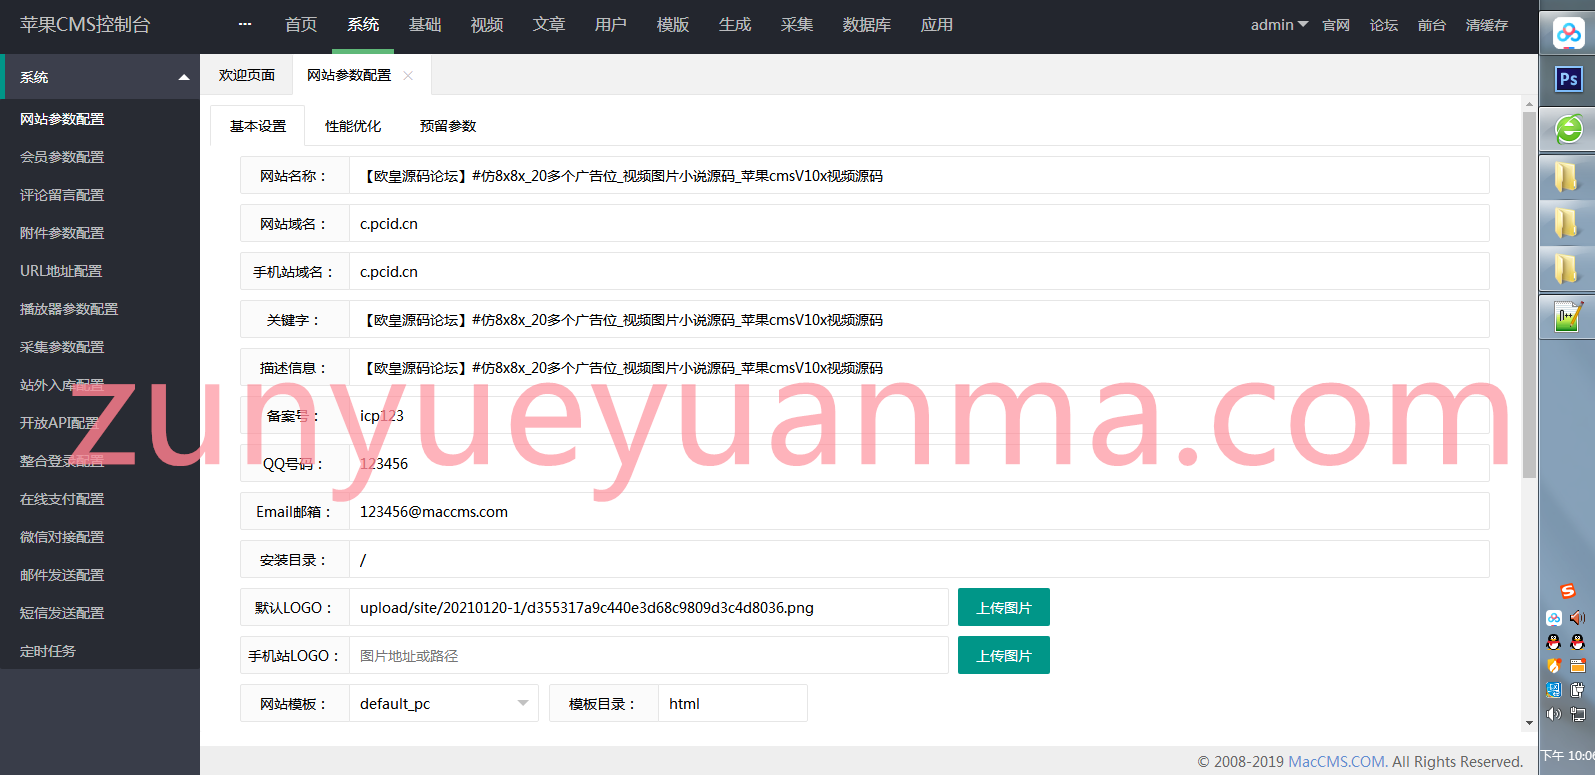This screenshot has width=1595, height=775.
Task: Click the page vertical scrollbar thumb
Action: (x=1529, y=295)
